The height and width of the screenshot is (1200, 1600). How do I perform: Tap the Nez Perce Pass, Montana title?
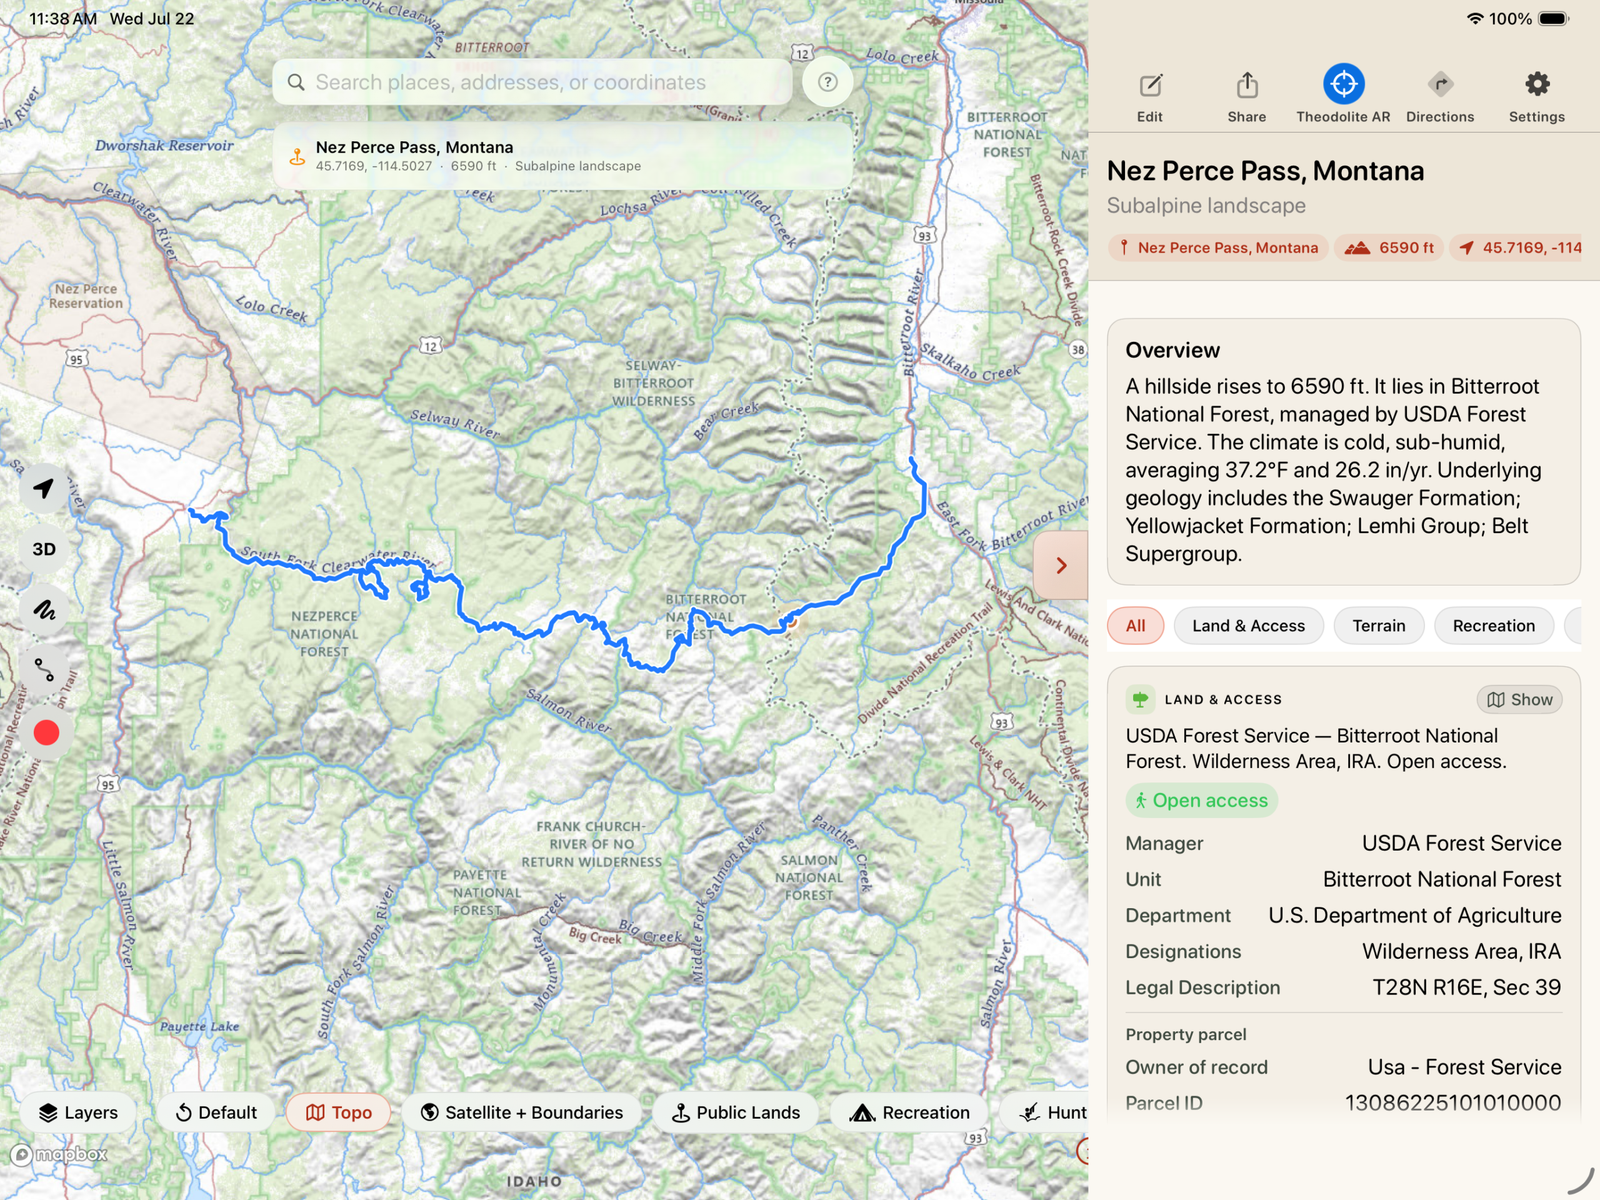click(x=1265, y=171)
